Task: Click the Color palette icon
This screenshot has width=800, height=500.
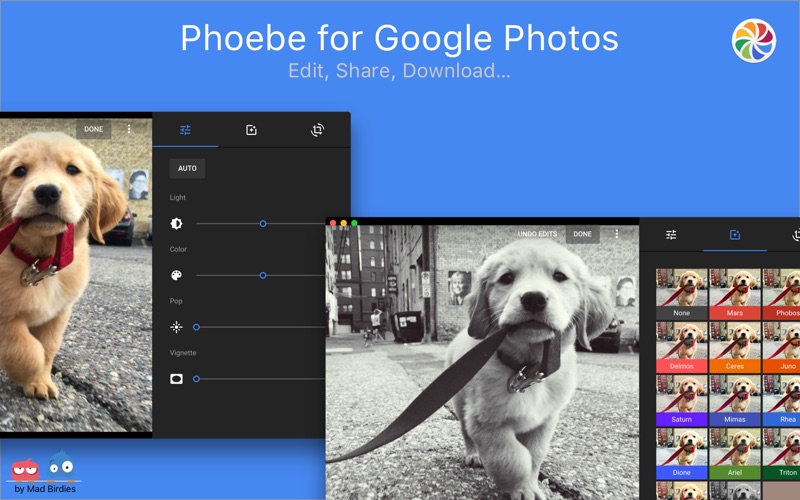Action: [x=176, y=276]
